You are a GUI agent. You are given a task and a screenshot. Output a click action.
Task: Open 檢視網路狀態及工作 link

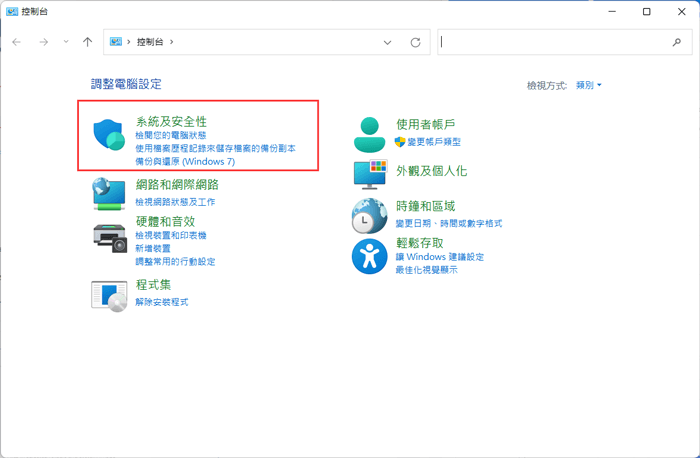click(175, 202)
